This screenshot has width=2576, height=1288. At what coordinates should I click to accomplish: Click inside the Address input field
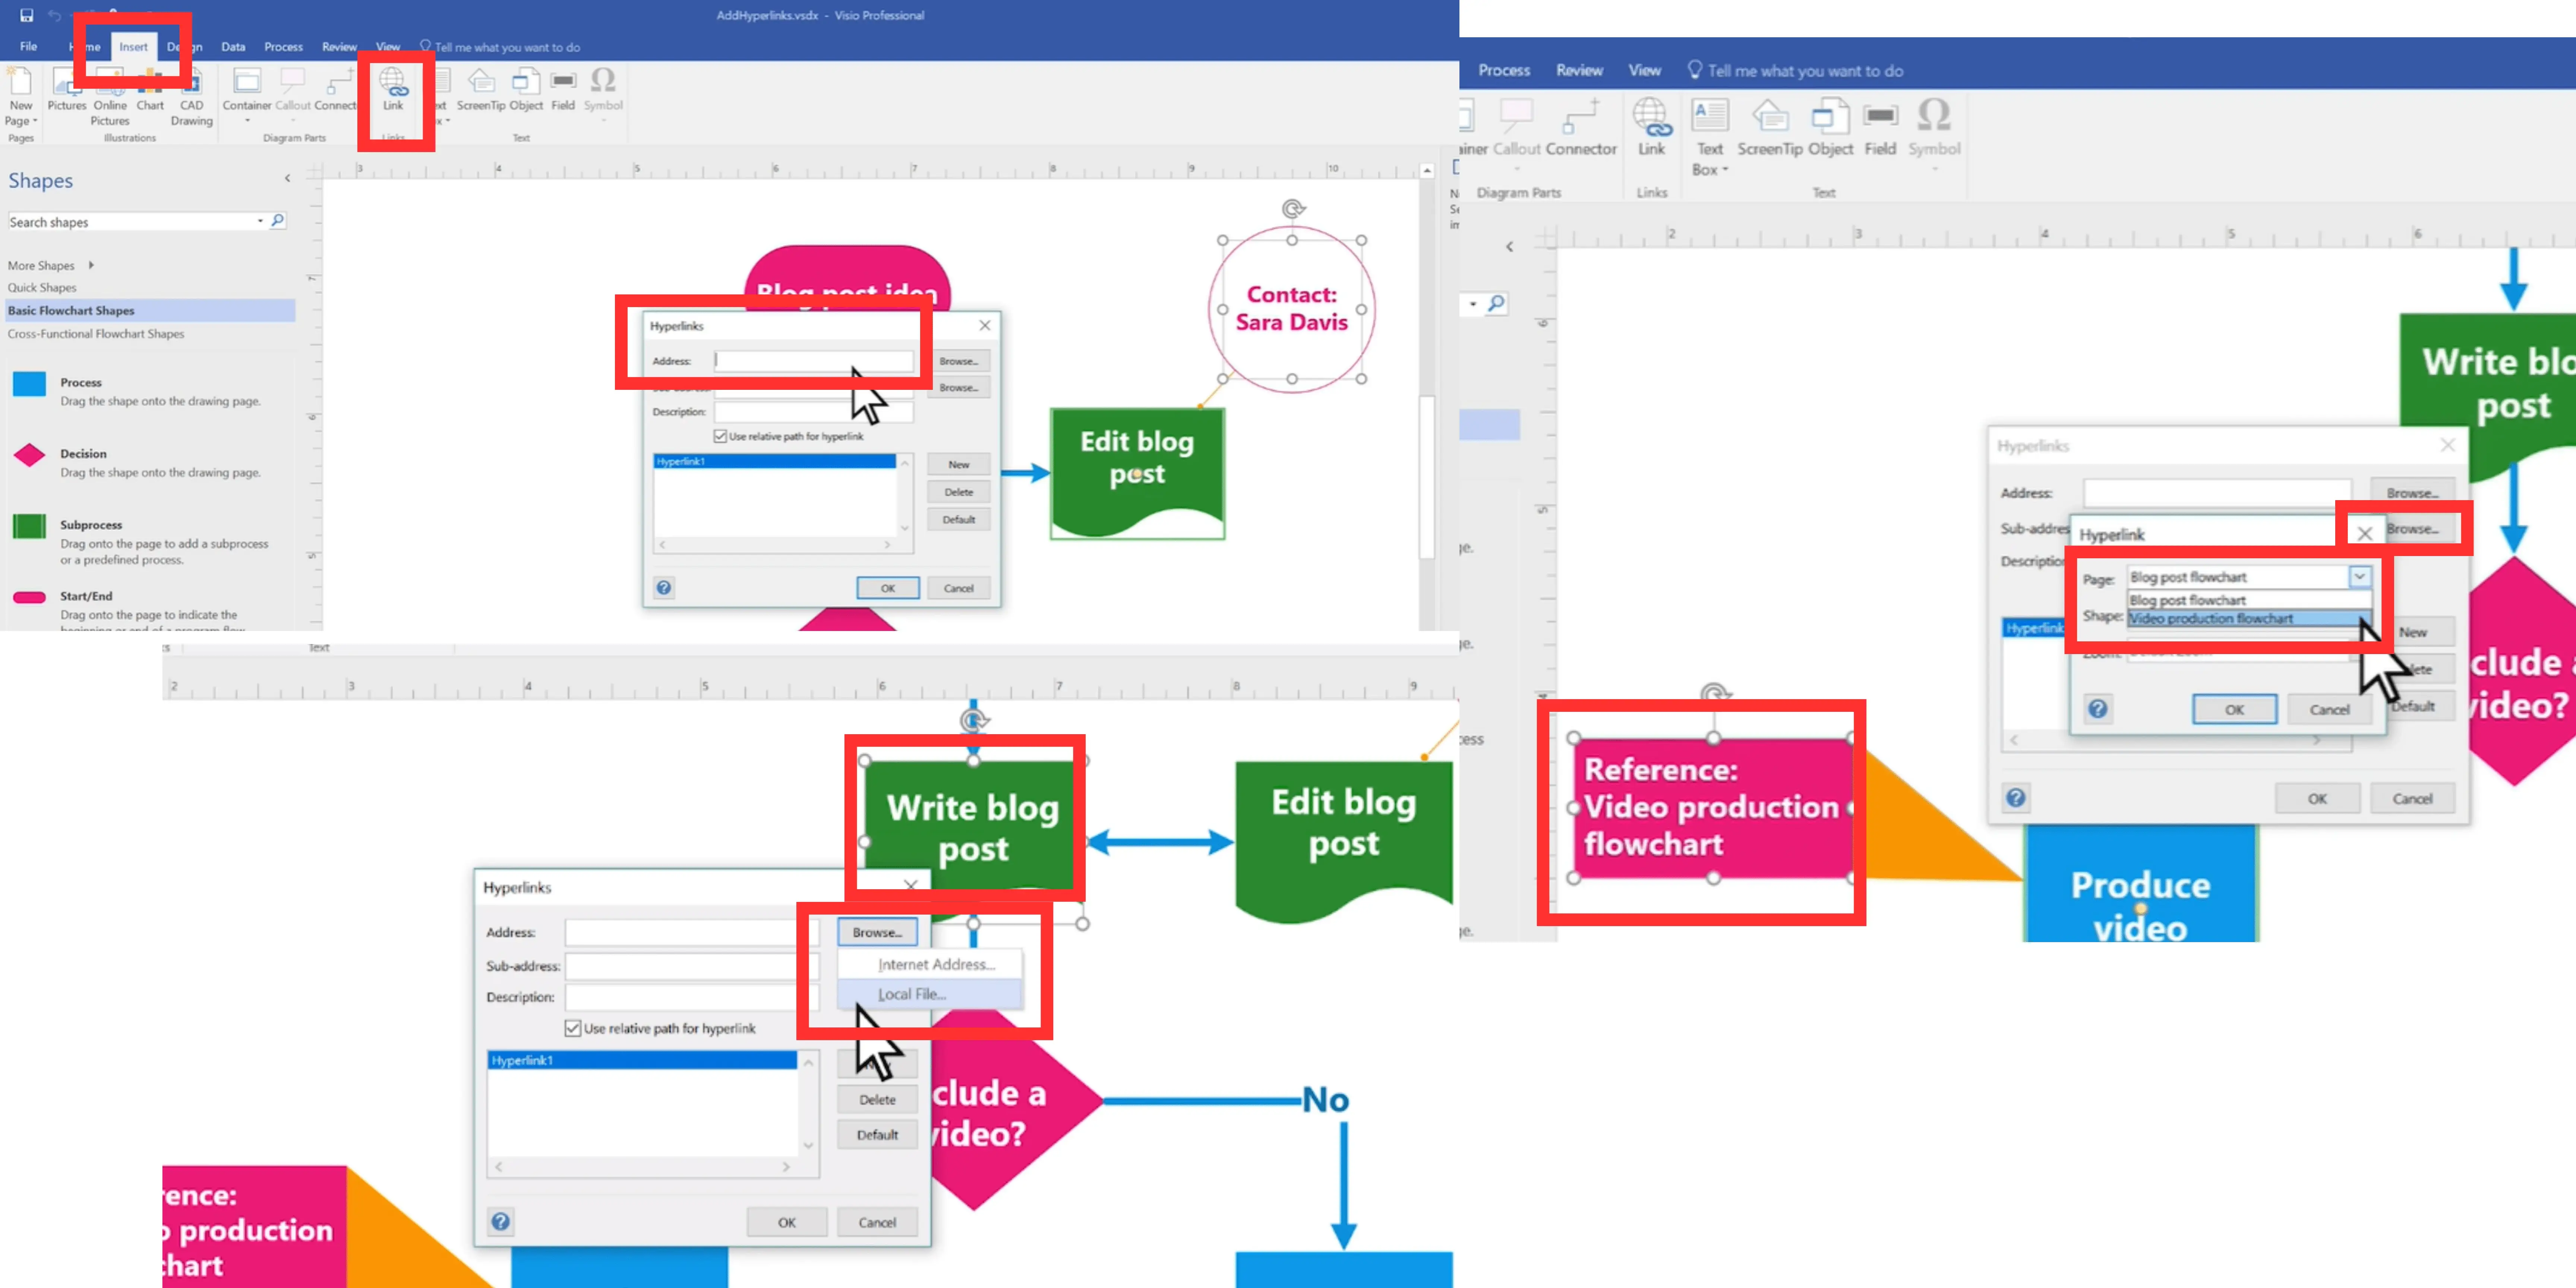(x=812, y=361)
